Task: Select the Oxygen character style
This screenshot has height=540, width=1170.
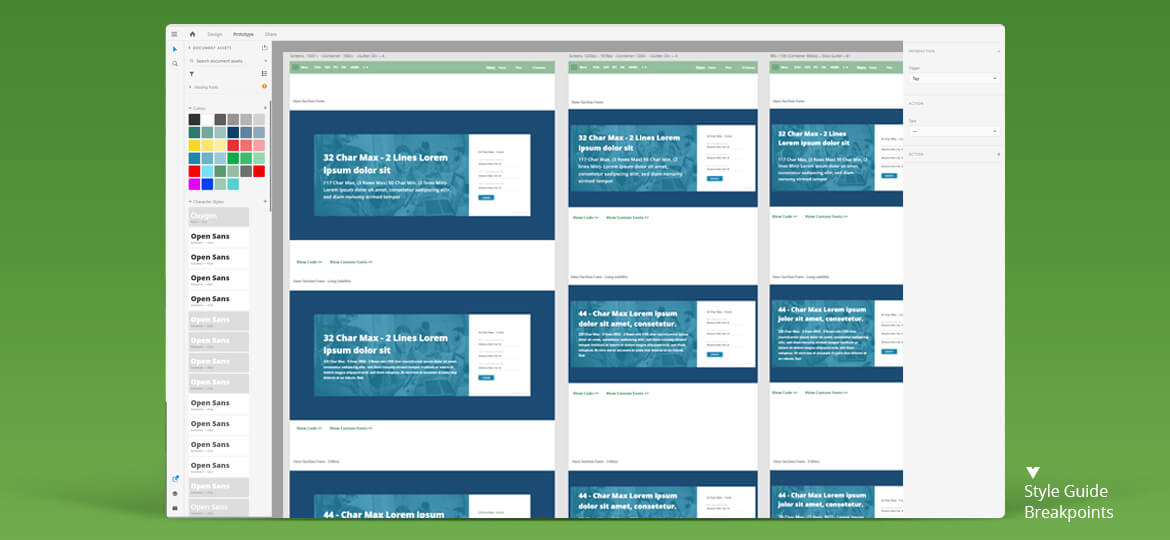Action: [x=219, y=217]
